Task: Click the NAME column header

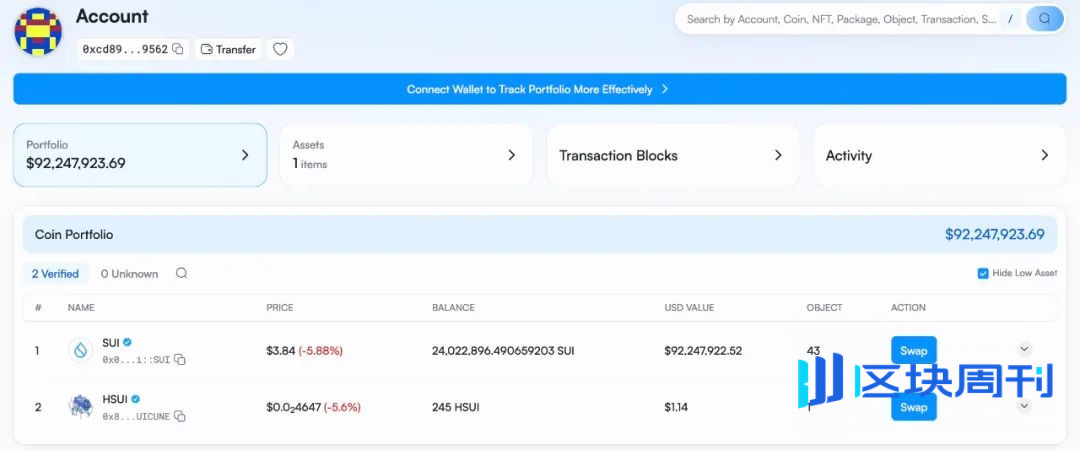Action: pos(81,308)
